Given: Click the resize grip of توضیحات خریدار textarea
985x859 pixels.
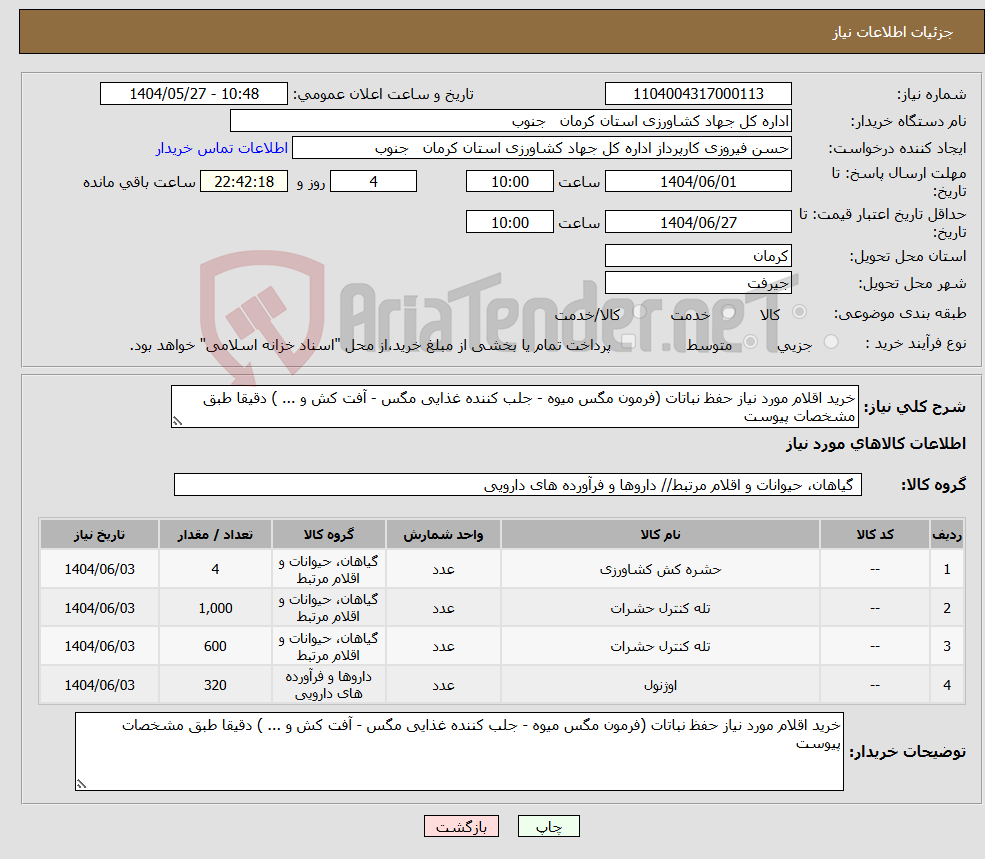Looking at the screenshot, I should point(80,781).
